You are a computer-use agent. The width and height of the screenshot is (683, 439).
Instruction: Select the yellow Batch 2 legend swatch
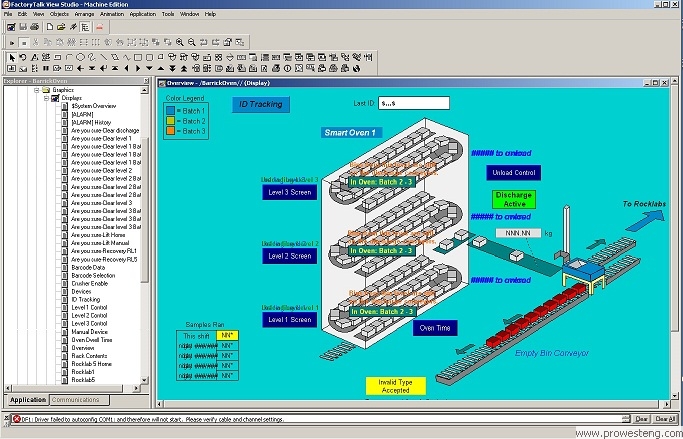tap(170, 121)
